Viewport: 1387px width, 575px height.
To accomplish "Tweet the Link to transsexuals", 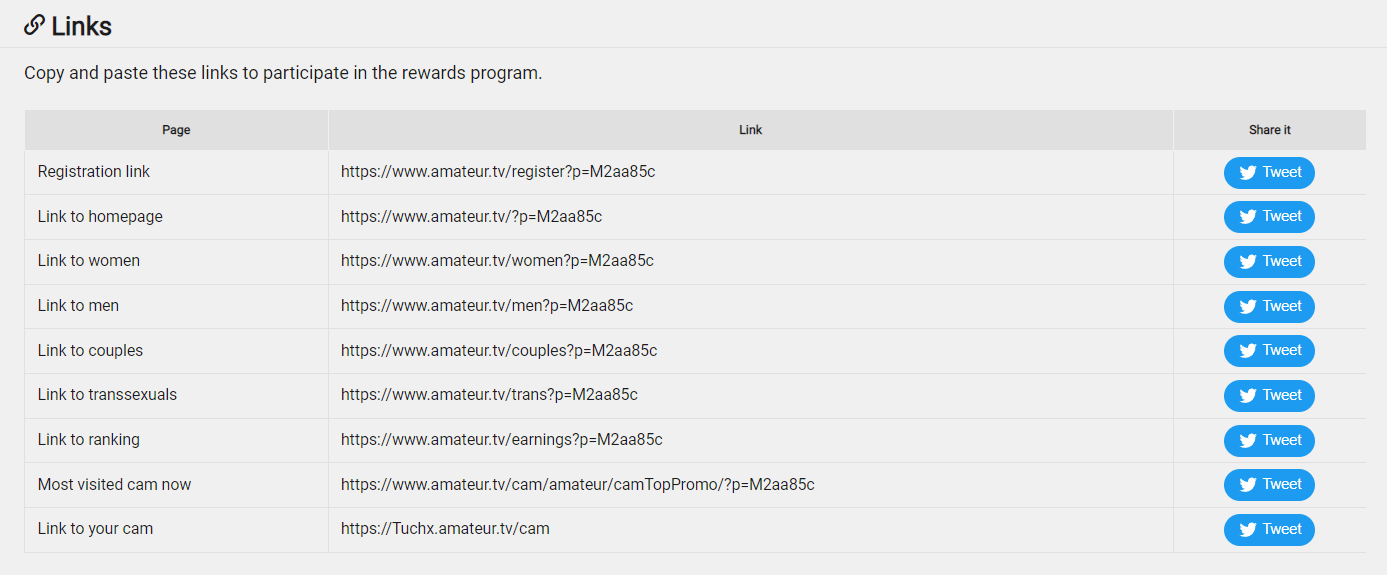I will pyautogui.click(x=1269, y=396).
